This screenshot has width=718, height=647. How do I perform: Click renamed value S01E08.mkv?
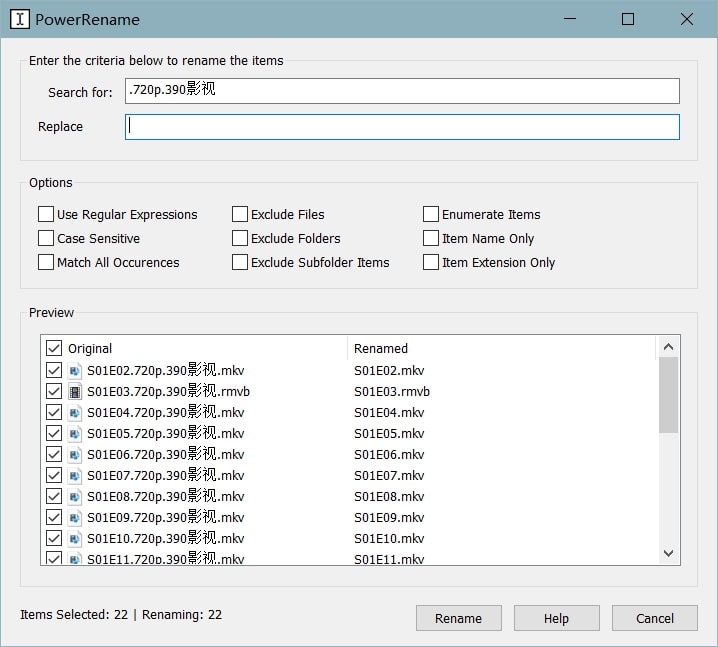389,497
